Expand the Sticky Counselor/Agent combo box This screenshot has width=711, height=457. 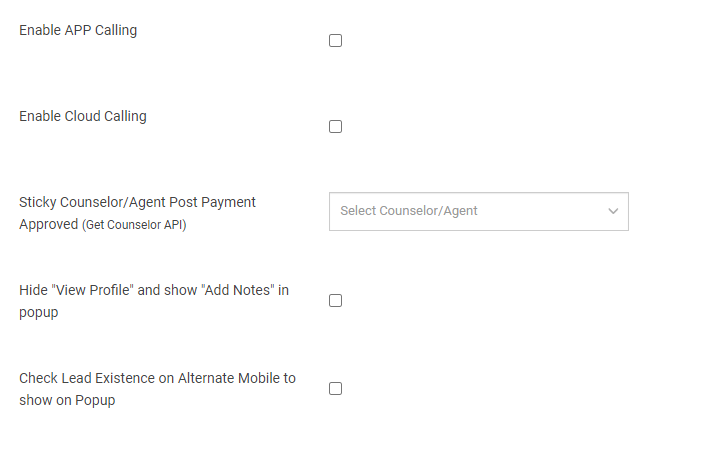pyautogui.click(x=478, y=211)
